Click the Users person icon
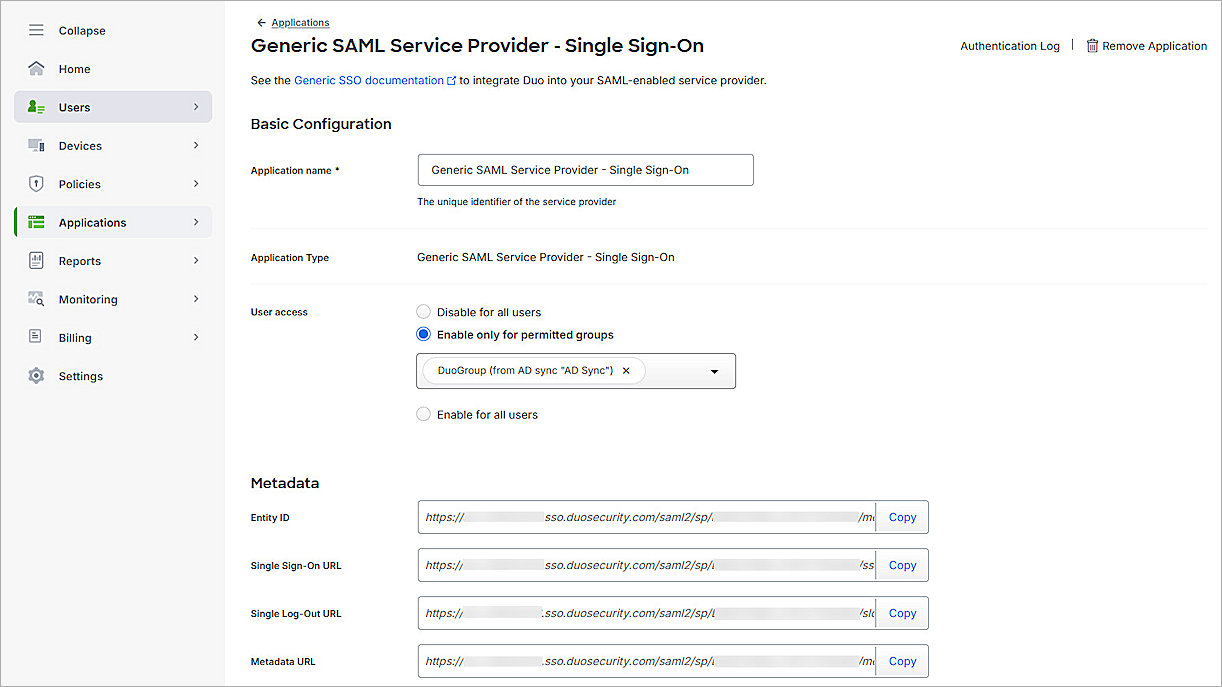This screenshot has width=1222, height=687. coord(36,107)
